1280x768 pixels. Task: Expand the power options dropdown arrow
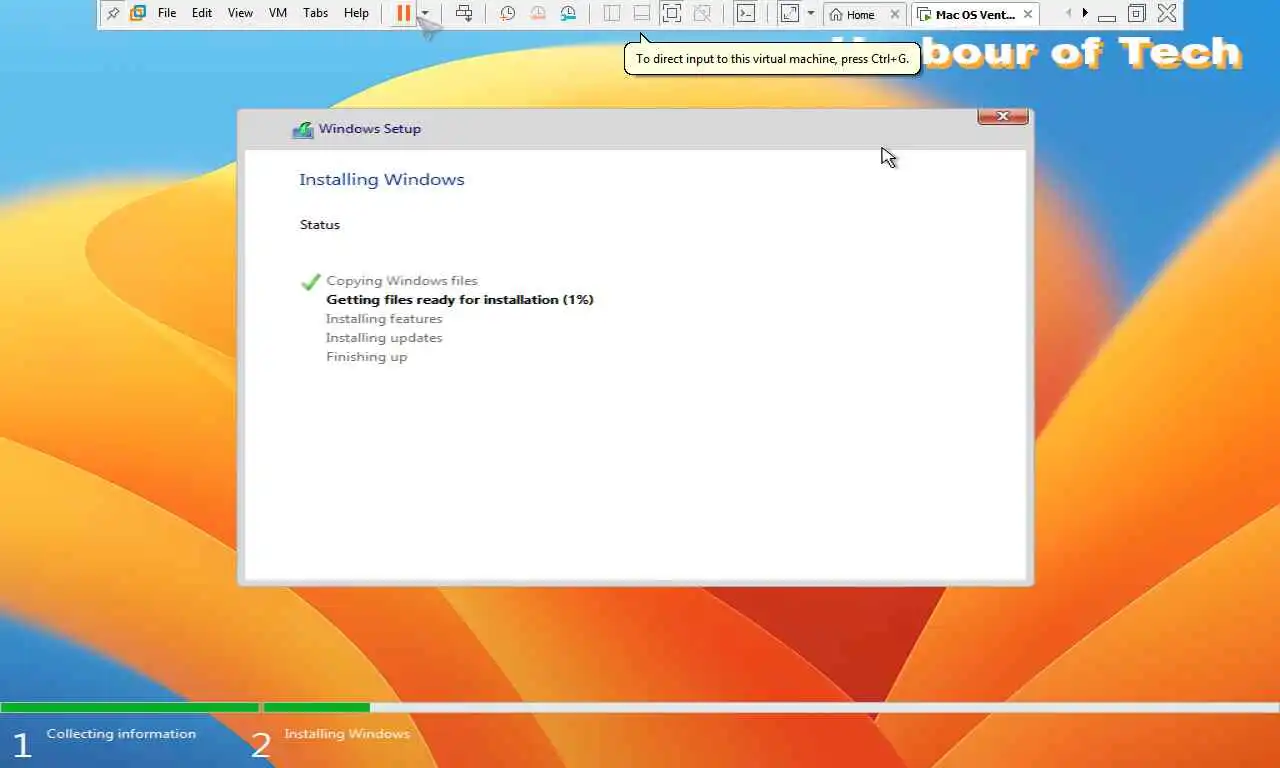coord(425,14)
